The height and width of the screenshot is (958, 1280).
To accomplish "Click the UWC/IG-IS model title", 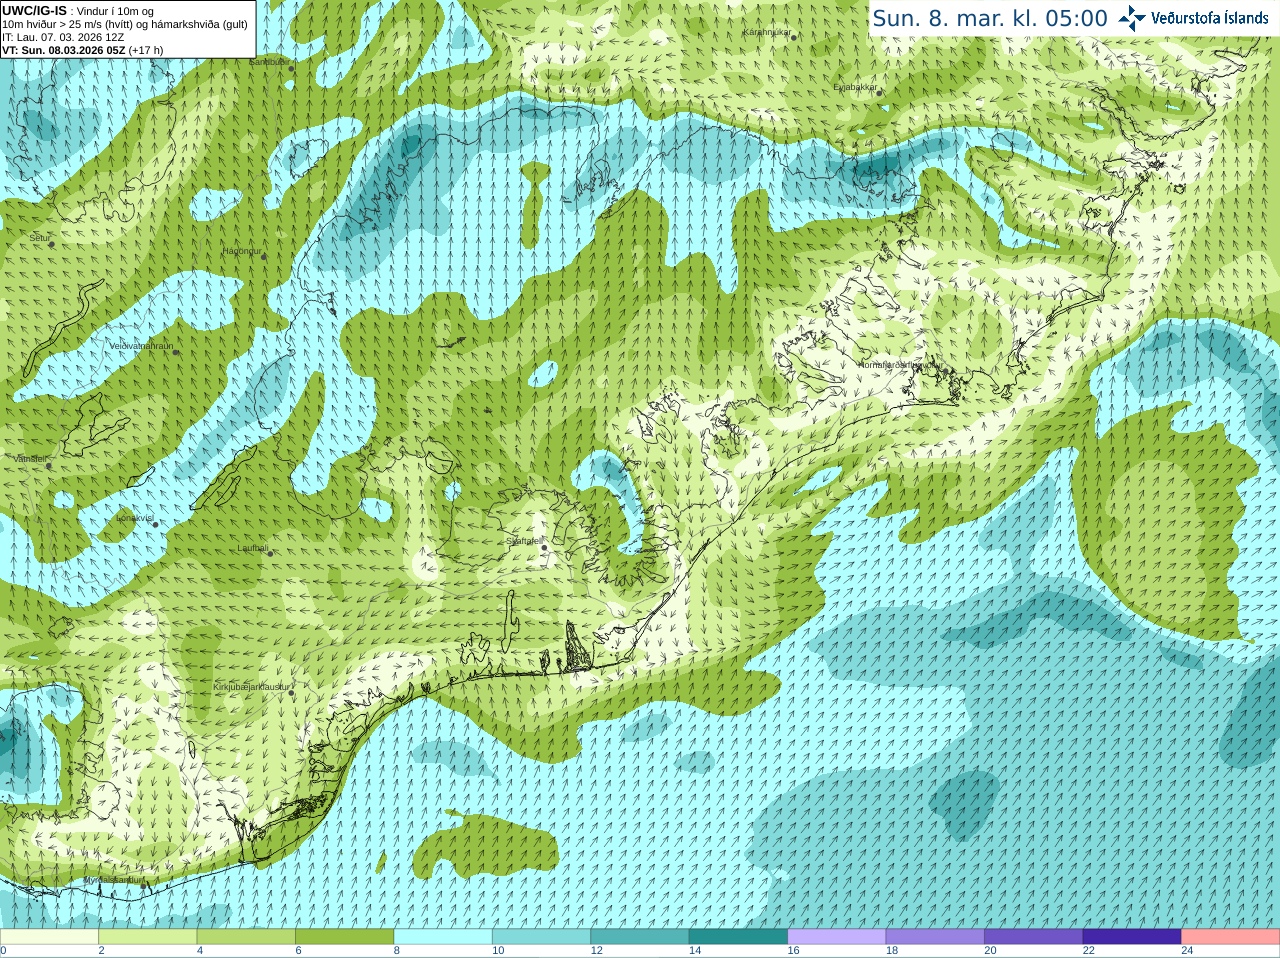I will (x=34, y=11).
